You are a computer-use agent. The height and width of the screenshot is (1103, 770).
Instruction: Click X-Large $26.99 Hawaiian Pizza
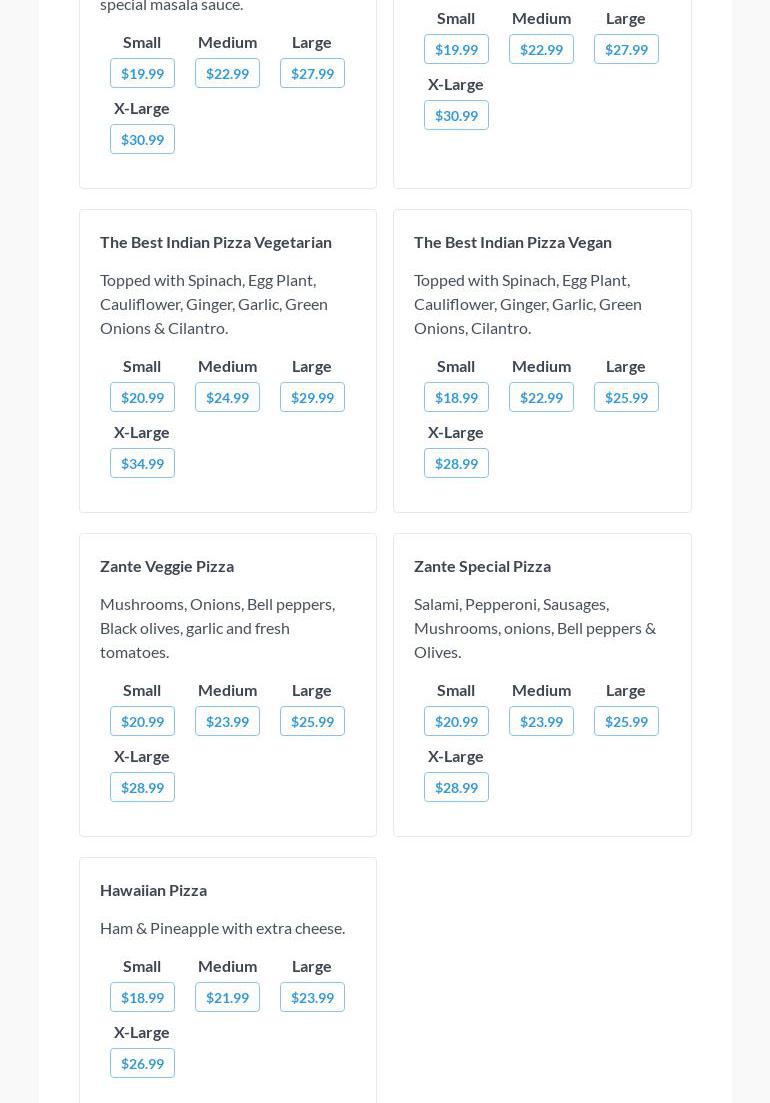click(142, 1063)
